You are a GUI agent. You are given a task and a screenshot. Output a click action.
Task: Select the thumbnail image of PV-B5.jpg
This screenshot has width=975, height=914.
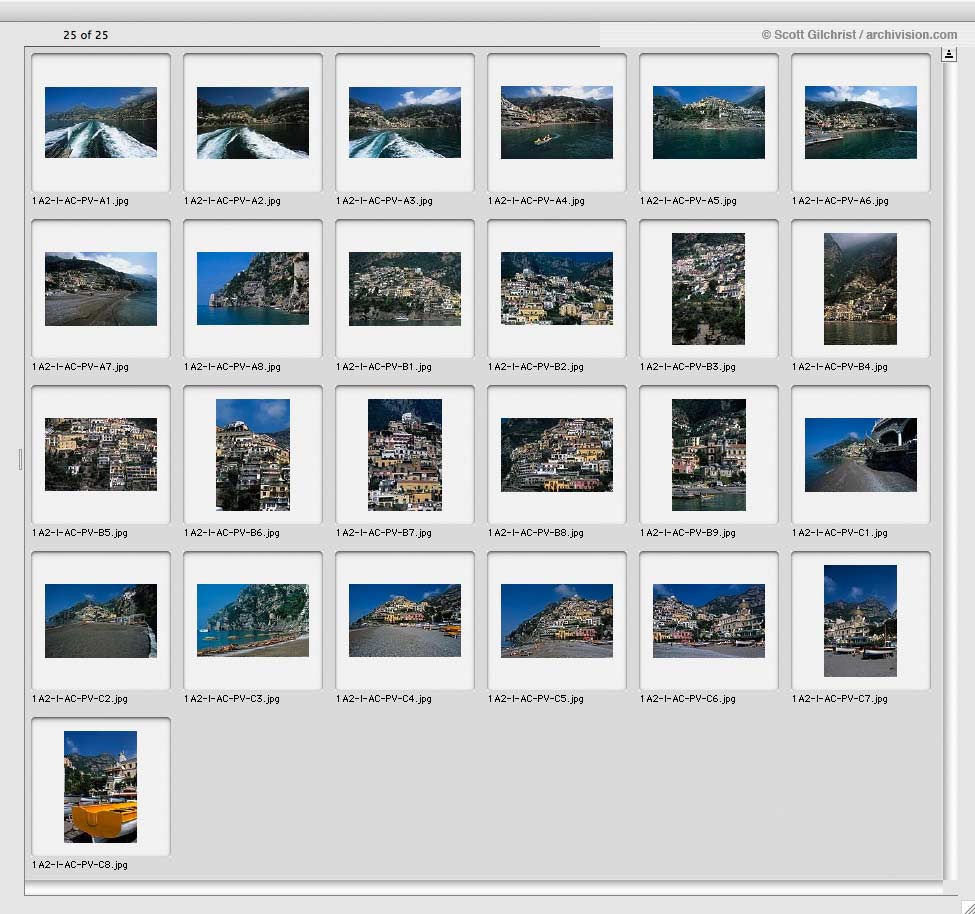pyautogui.click(x=101, y=454)
